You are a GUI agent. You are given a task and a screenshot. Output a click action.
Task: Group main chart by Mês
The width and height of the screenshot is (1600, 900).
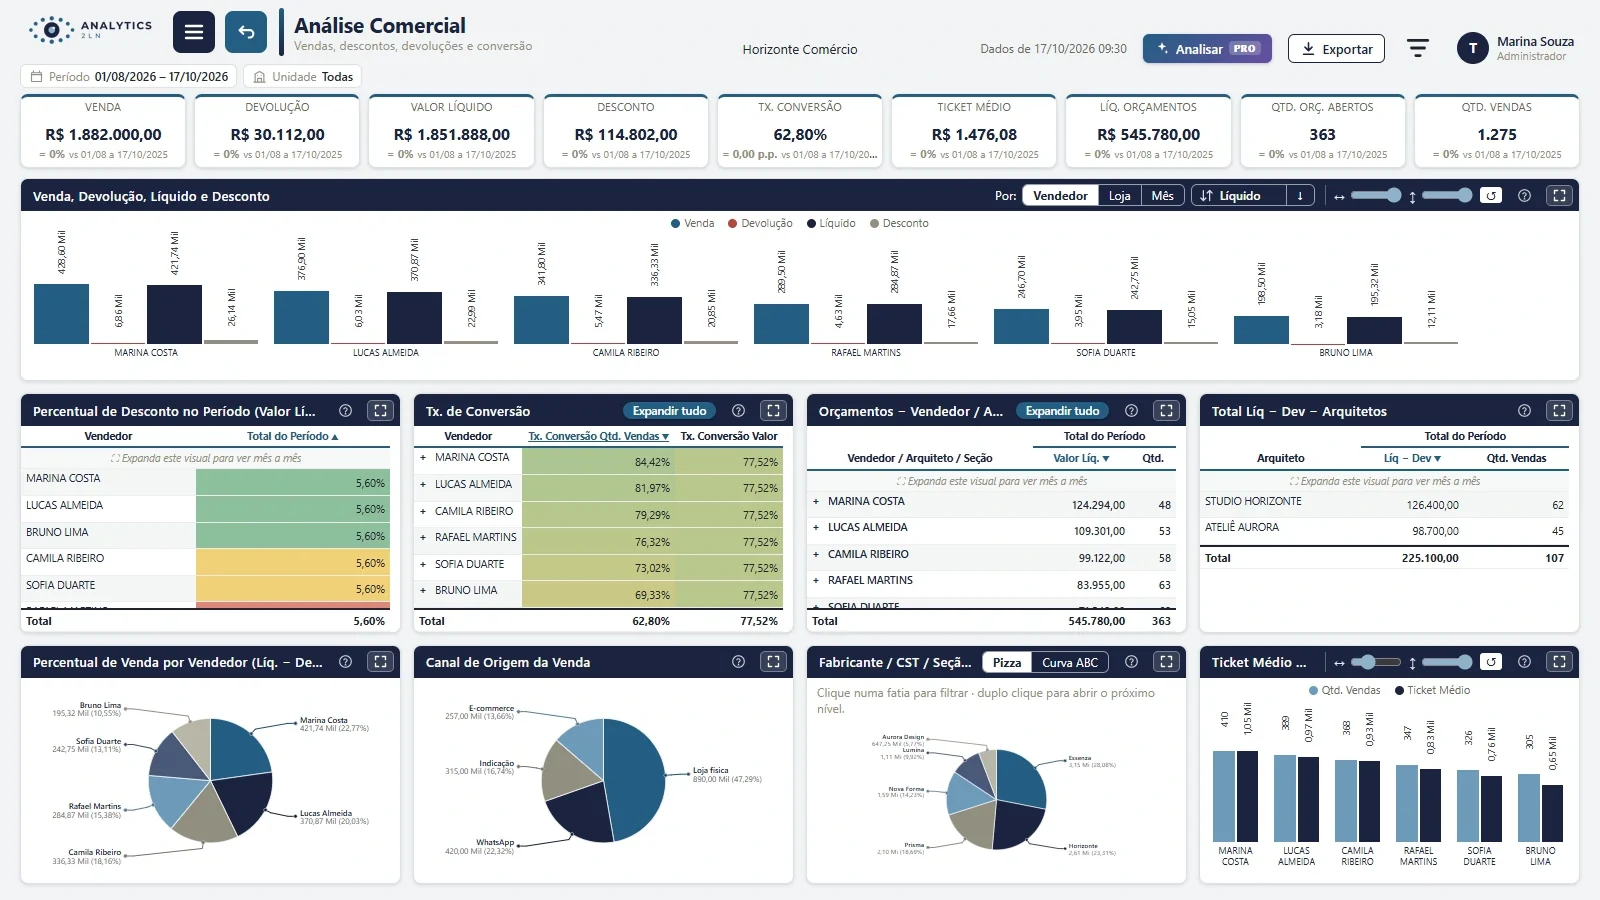[1162, 196]
